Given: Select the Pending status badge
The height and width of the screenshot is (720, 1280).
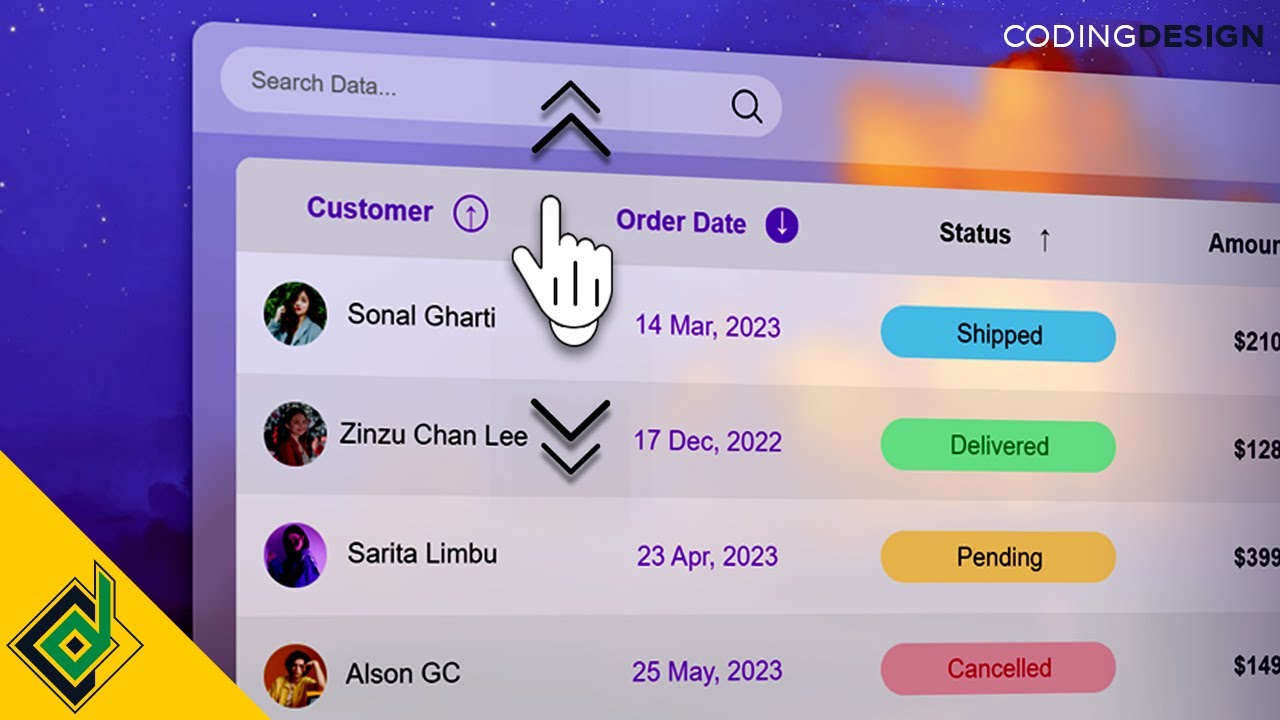Looking at the screenshot, I should click(998, 557).
